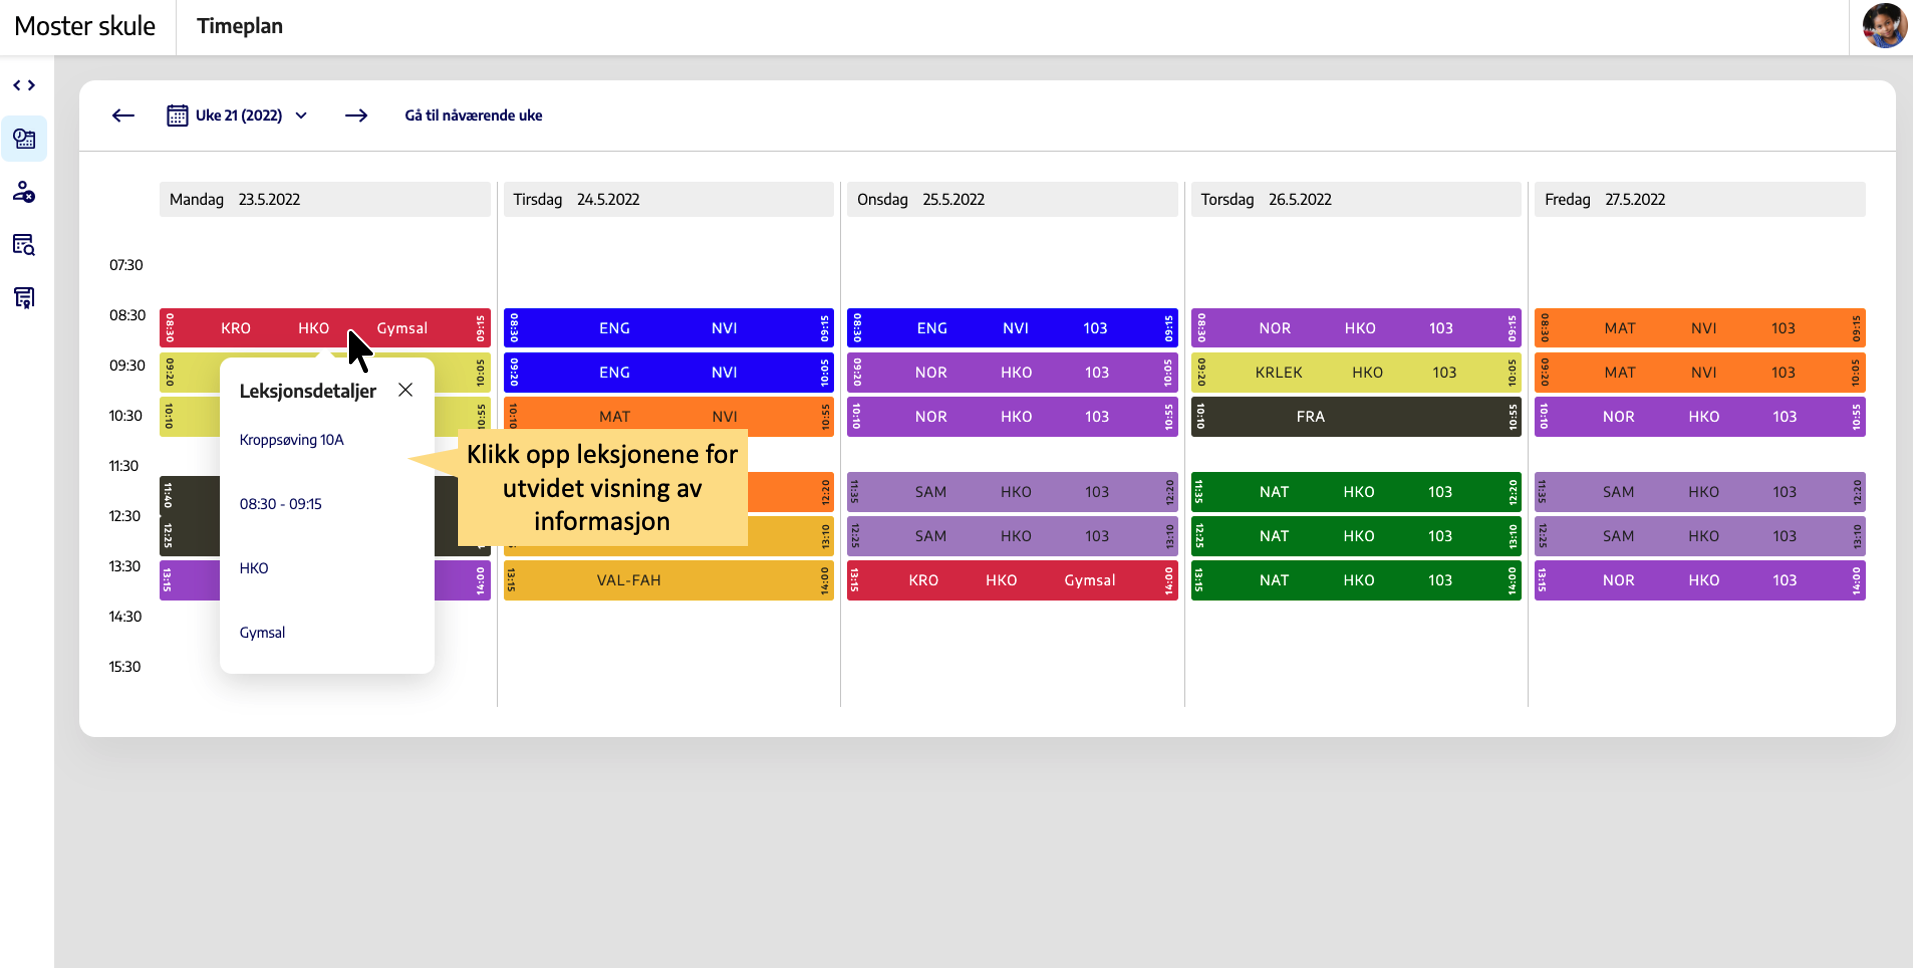Go to previous week arrow
The image size is (1913, 968).
click(123, 116)
